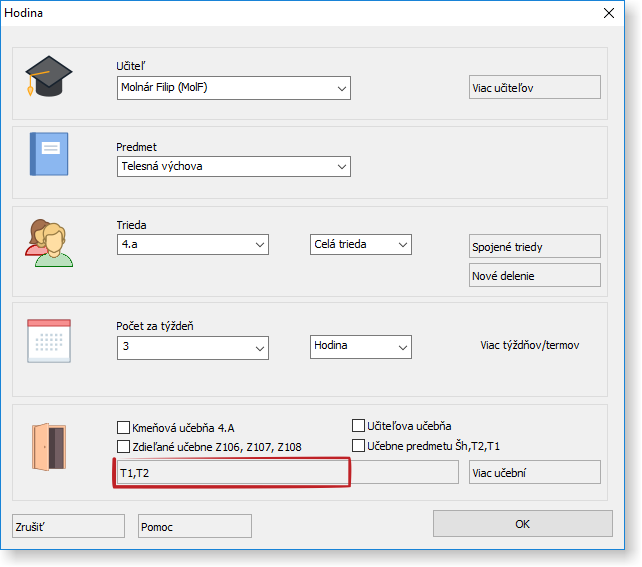This screenshot has height=567, width=642.
Task: Click the weekly calendar icon
Action: pyautogui.click(x=48, y=340)
